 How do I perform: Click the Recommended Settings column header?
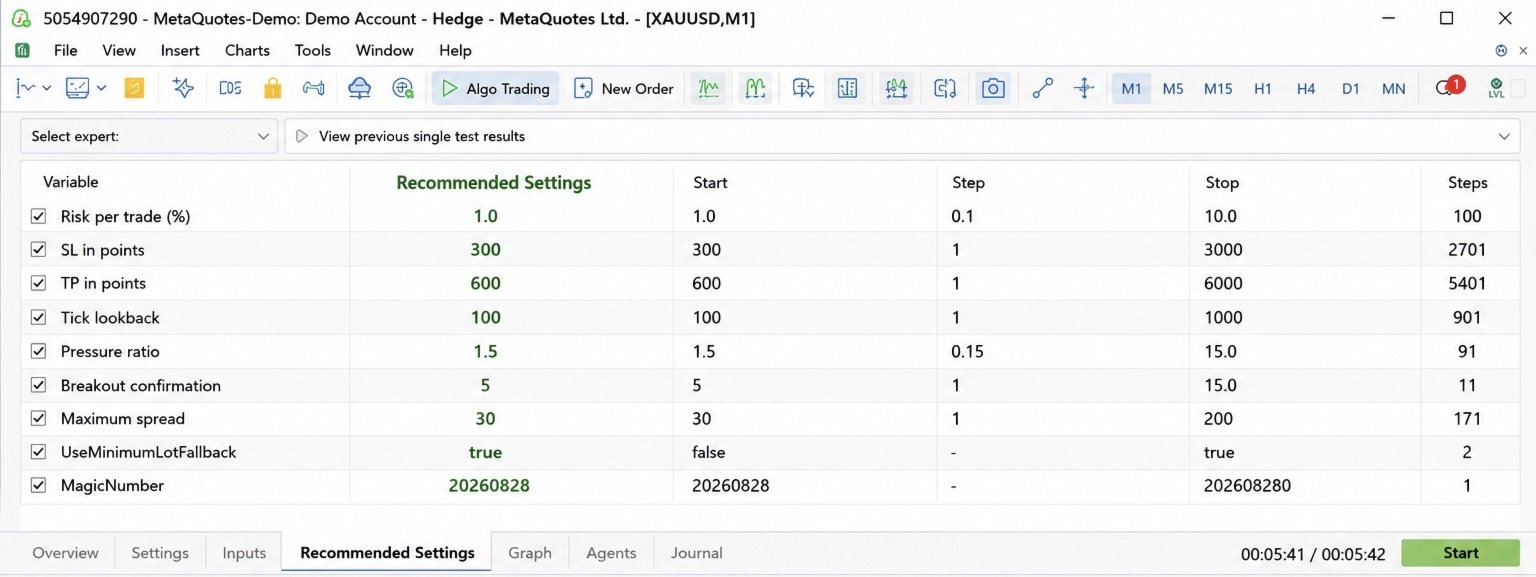494,183
